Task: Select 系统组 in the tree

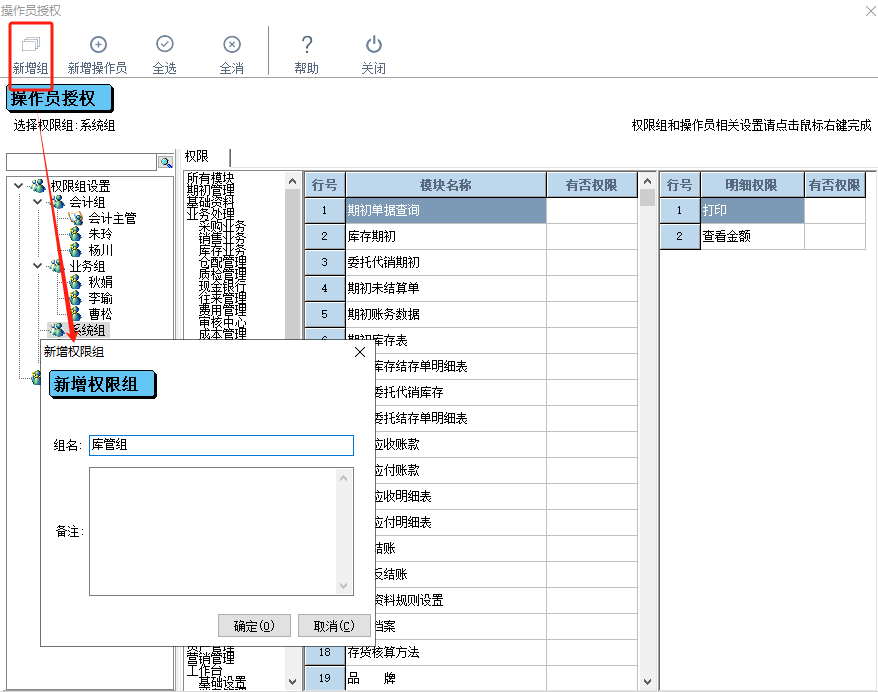Action: pyautogui.click(x=86, y=330)
